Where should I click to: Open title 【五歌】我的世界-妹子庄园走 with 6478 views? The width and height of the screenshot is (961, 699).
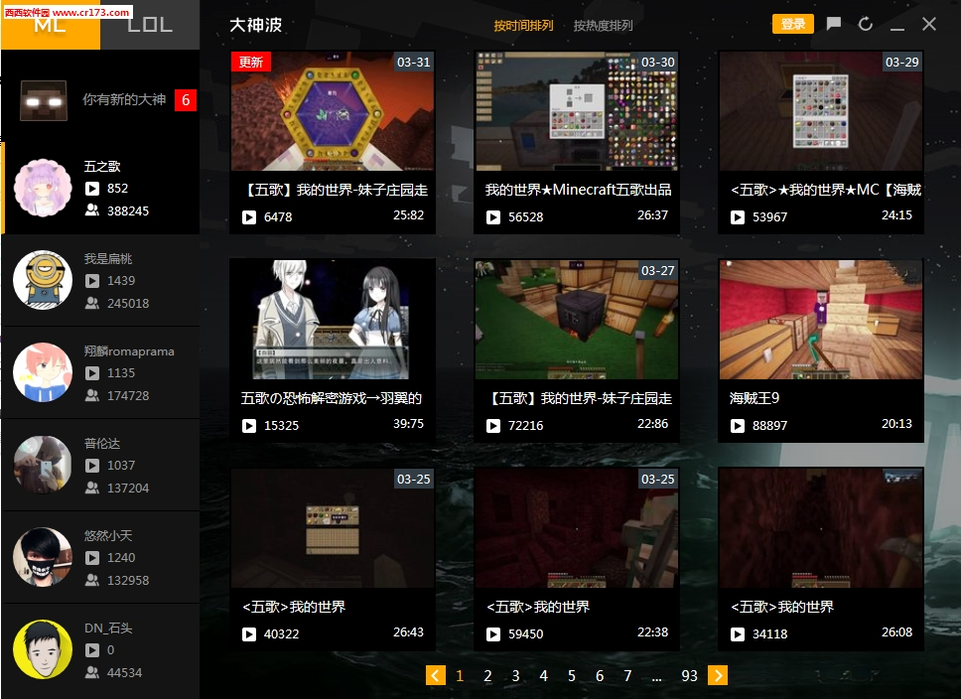click(x=335, y=190)
